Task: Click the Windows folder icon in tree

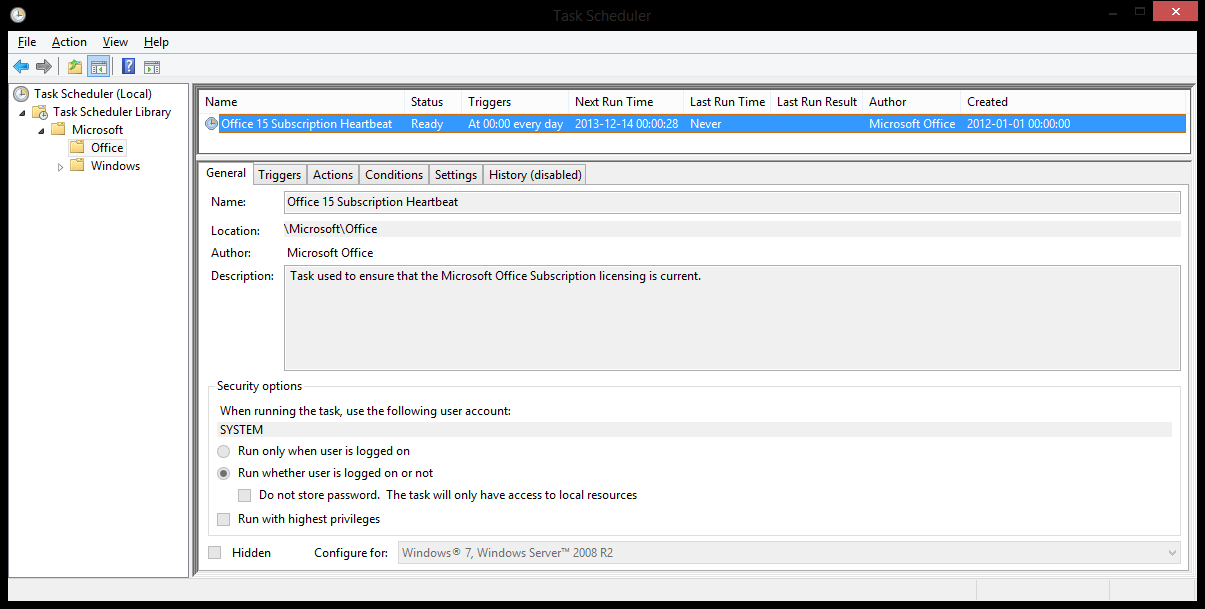Action: coord(78,166)
